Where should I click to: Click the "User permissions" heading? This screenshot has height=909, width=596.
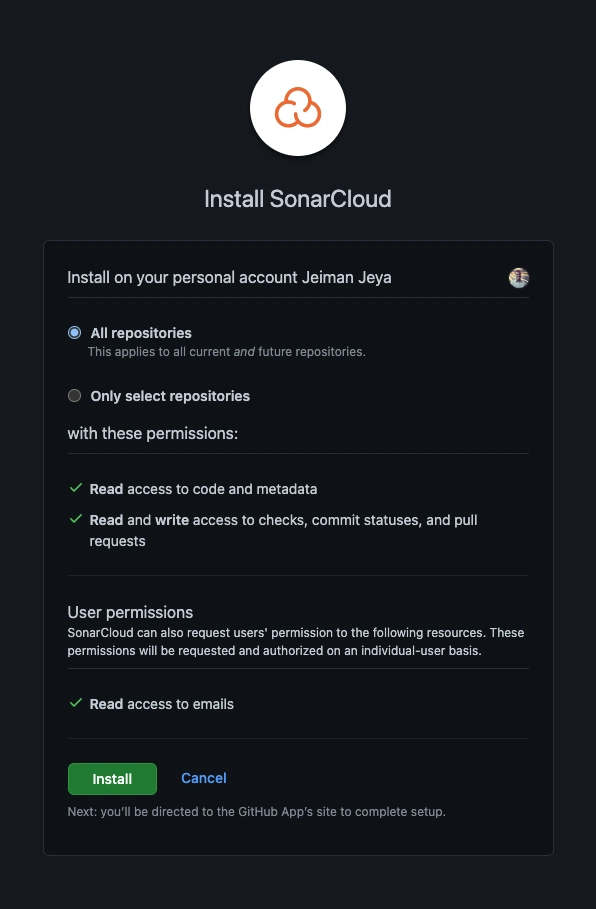click(130, 612)
